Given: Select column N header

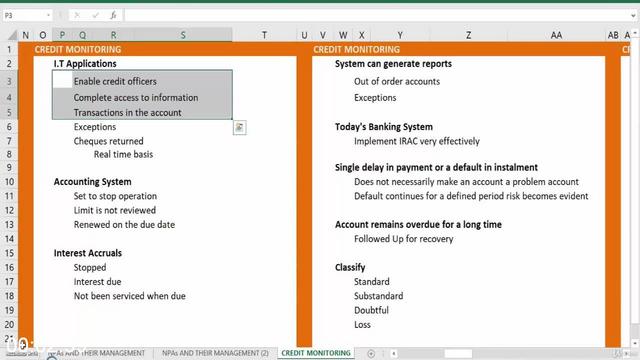Looking at the screenshot, I should (25, 35).
